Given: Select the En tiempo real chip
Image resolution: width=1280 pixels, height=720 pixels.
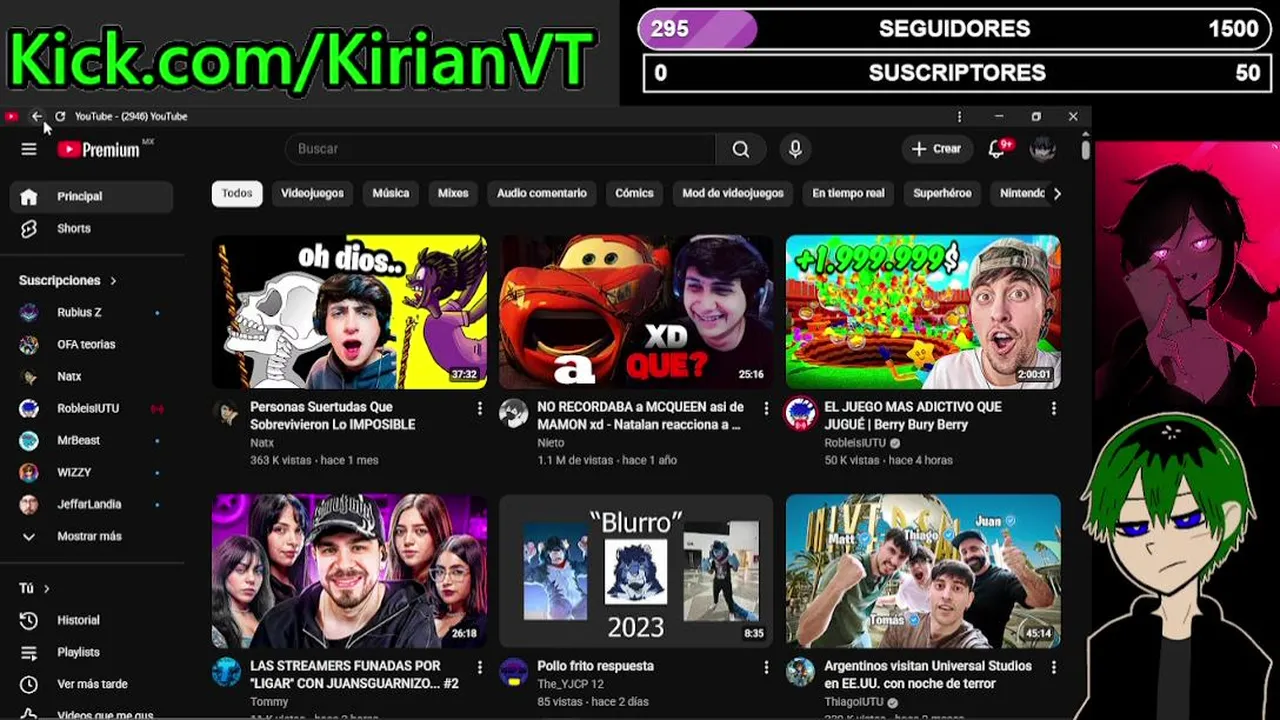Looking at the screenshot, I should pos(848,193).
